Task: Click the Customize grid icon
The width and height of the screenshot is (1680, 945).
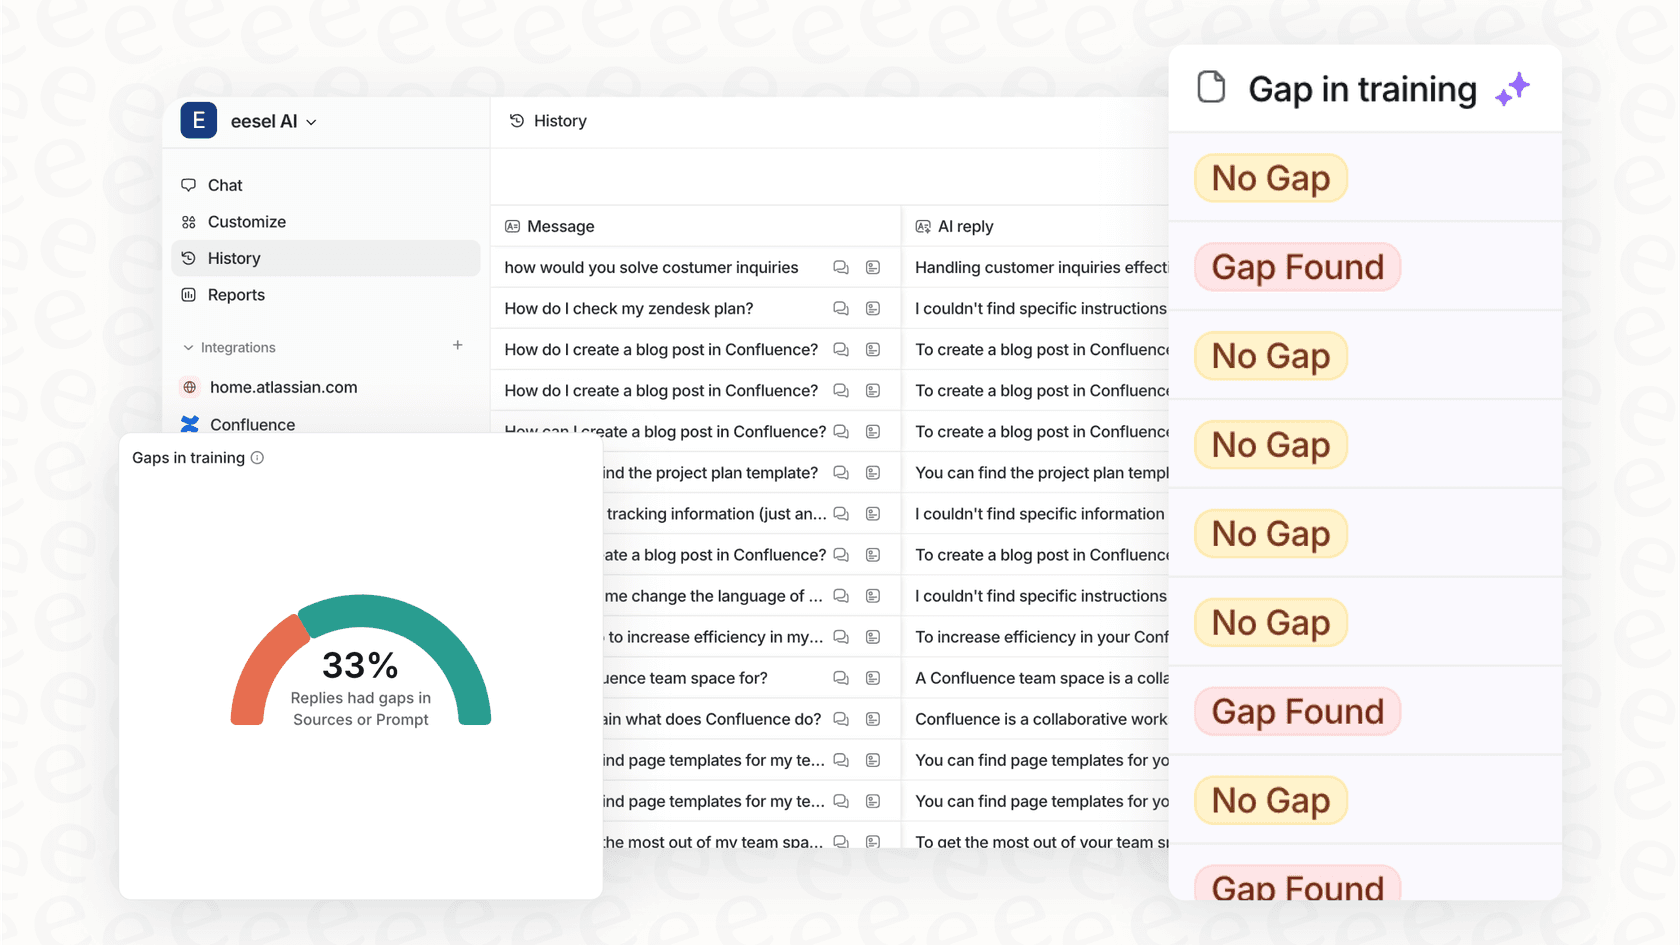Action: click(189, 221)
